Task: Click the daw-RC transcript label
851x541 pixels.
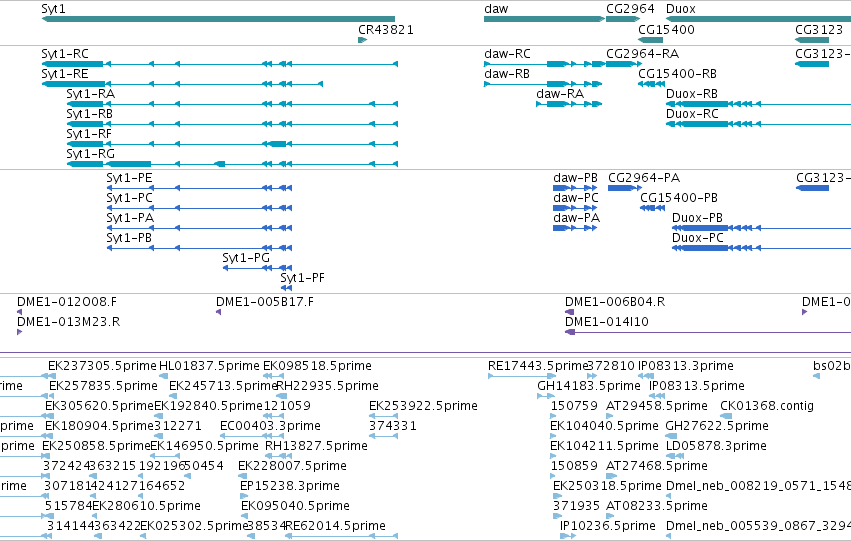Action: pyautogui.click(x=507, y=54)
